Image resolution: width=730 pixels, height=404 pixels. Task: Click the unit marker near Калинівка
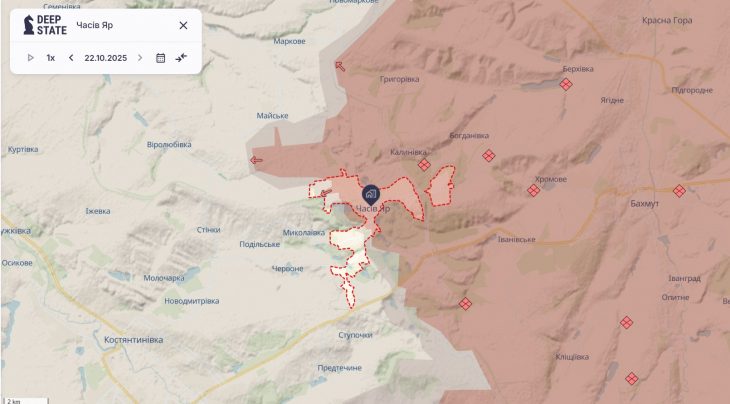(x=424, y=165)
